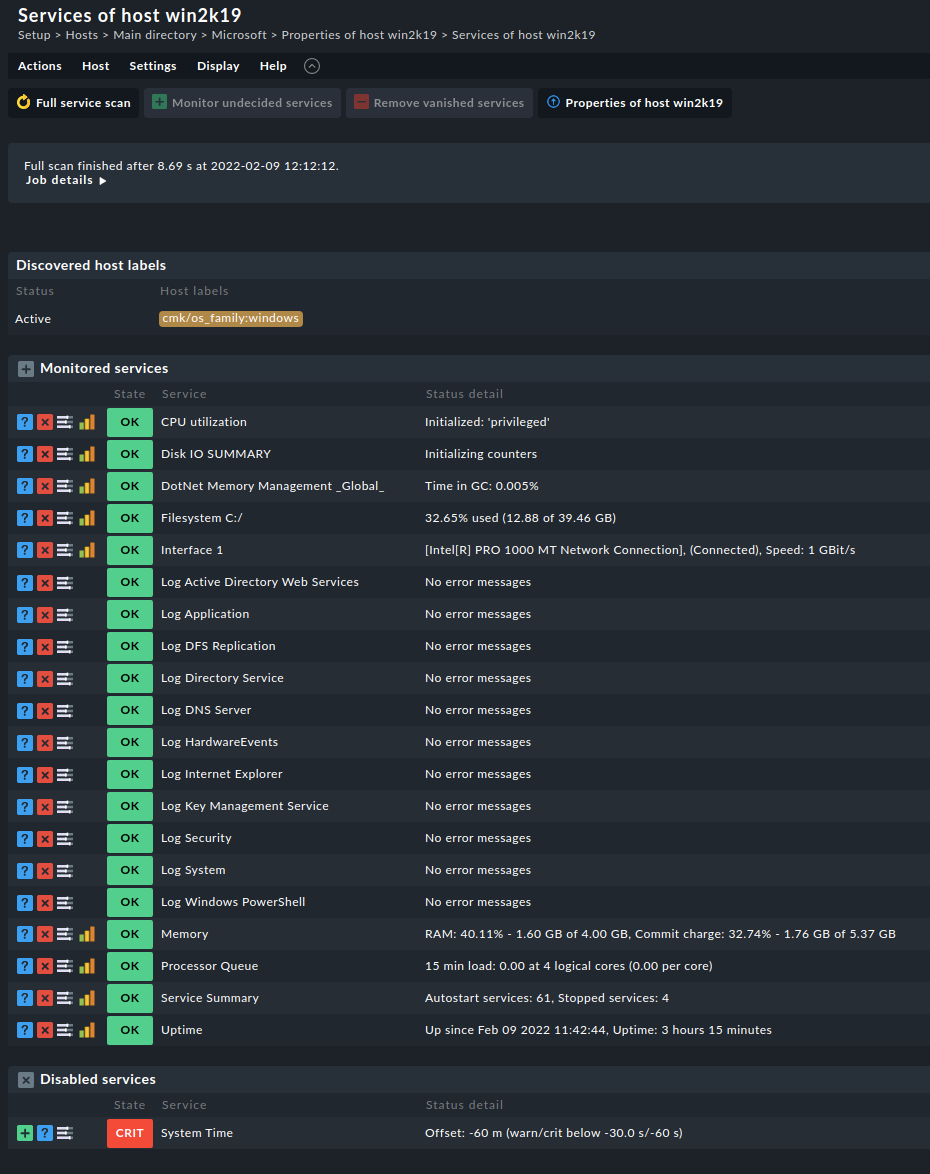
Task: Open the Actions menu
Action: coord(40,66)
